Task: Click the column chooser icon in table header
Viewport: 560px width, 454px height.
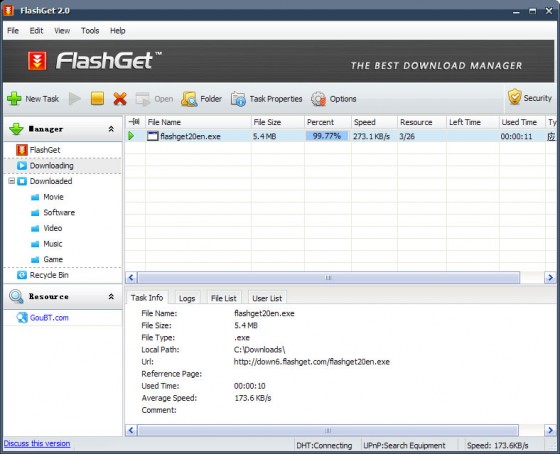Action: pos(134,122)
